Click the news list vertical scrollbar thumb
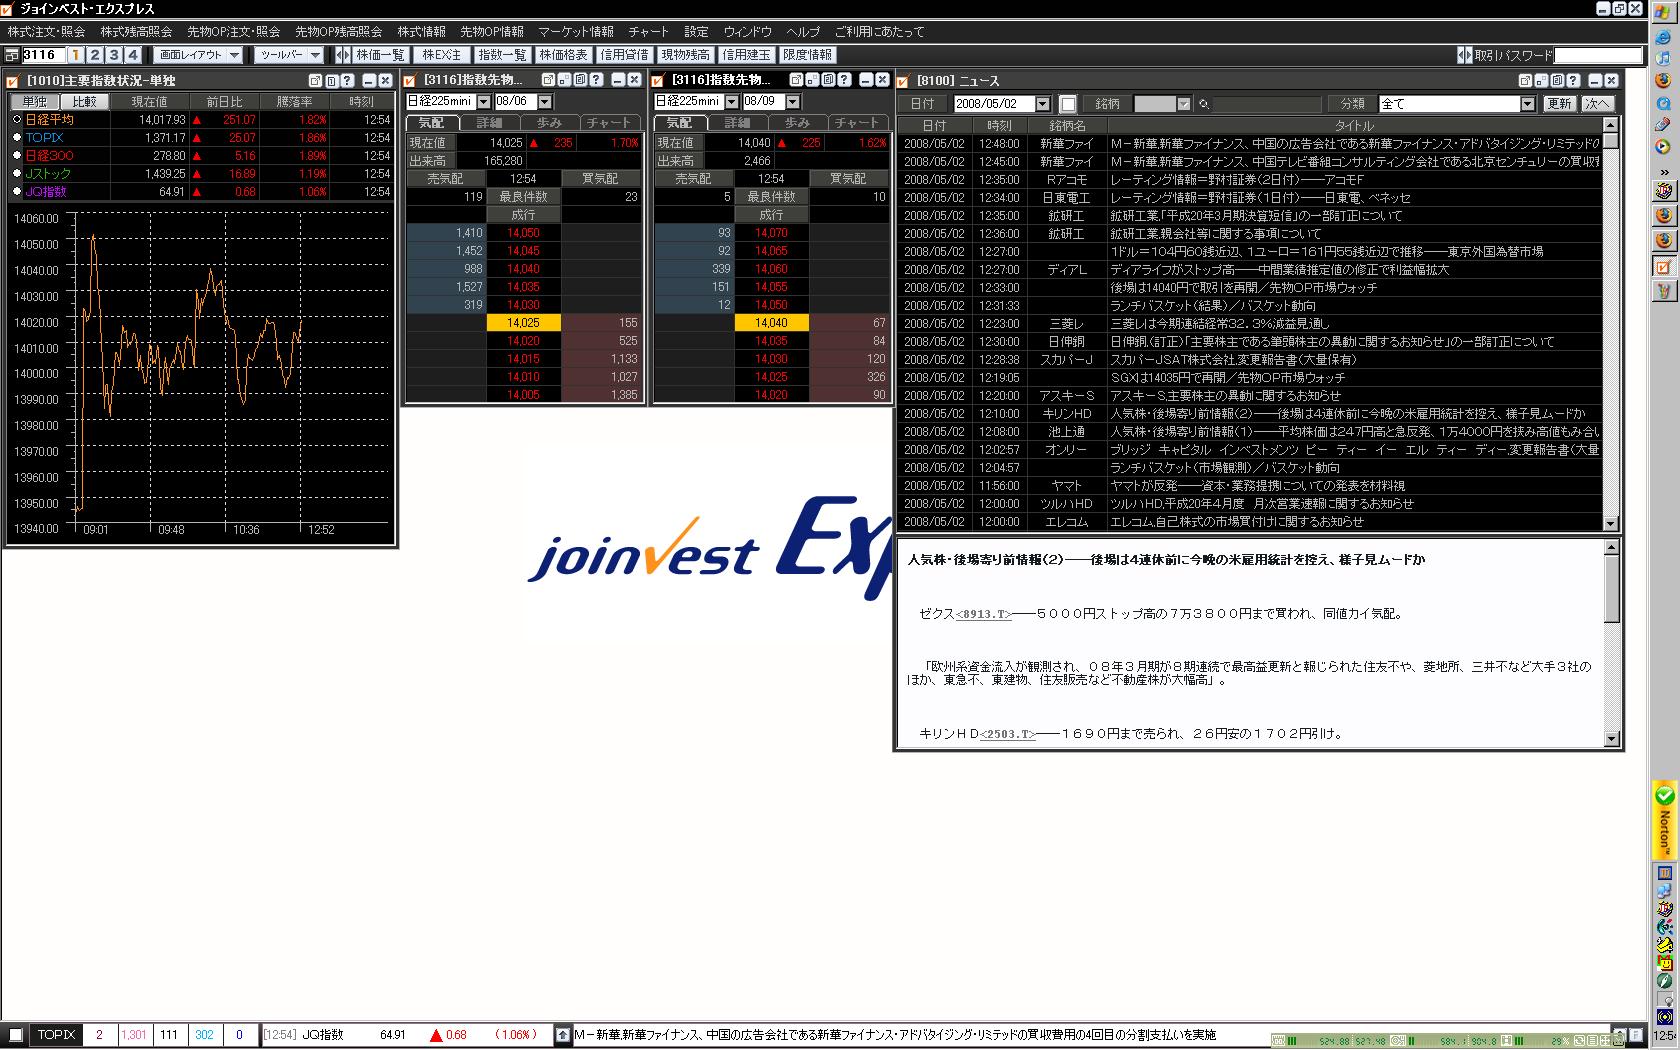 point(1610,141)
